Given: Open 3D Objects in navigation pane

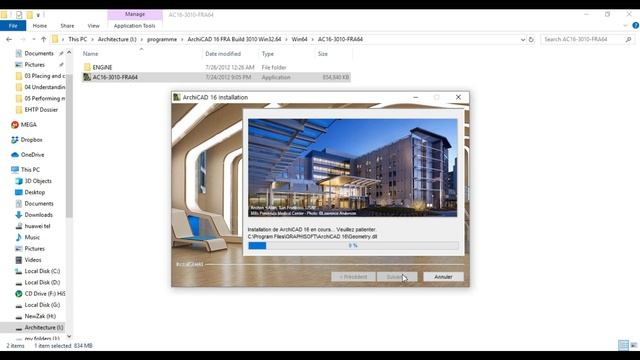Looking at the screenshot, I should [38, 181].
